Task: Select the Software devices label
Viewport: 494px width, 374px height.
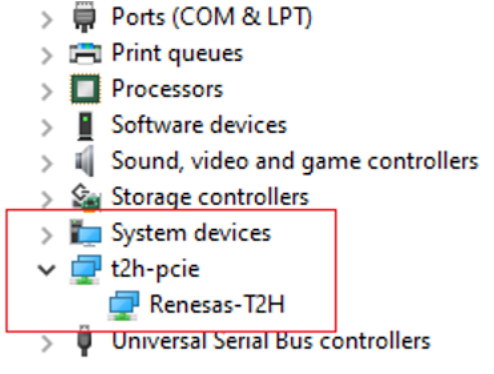Action: click(x=199, y=125)
